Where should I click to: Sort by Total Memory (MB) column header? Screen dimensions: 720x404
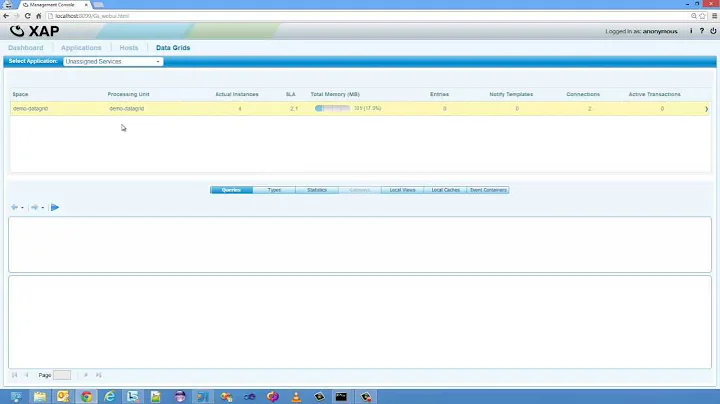coord(335,94)
